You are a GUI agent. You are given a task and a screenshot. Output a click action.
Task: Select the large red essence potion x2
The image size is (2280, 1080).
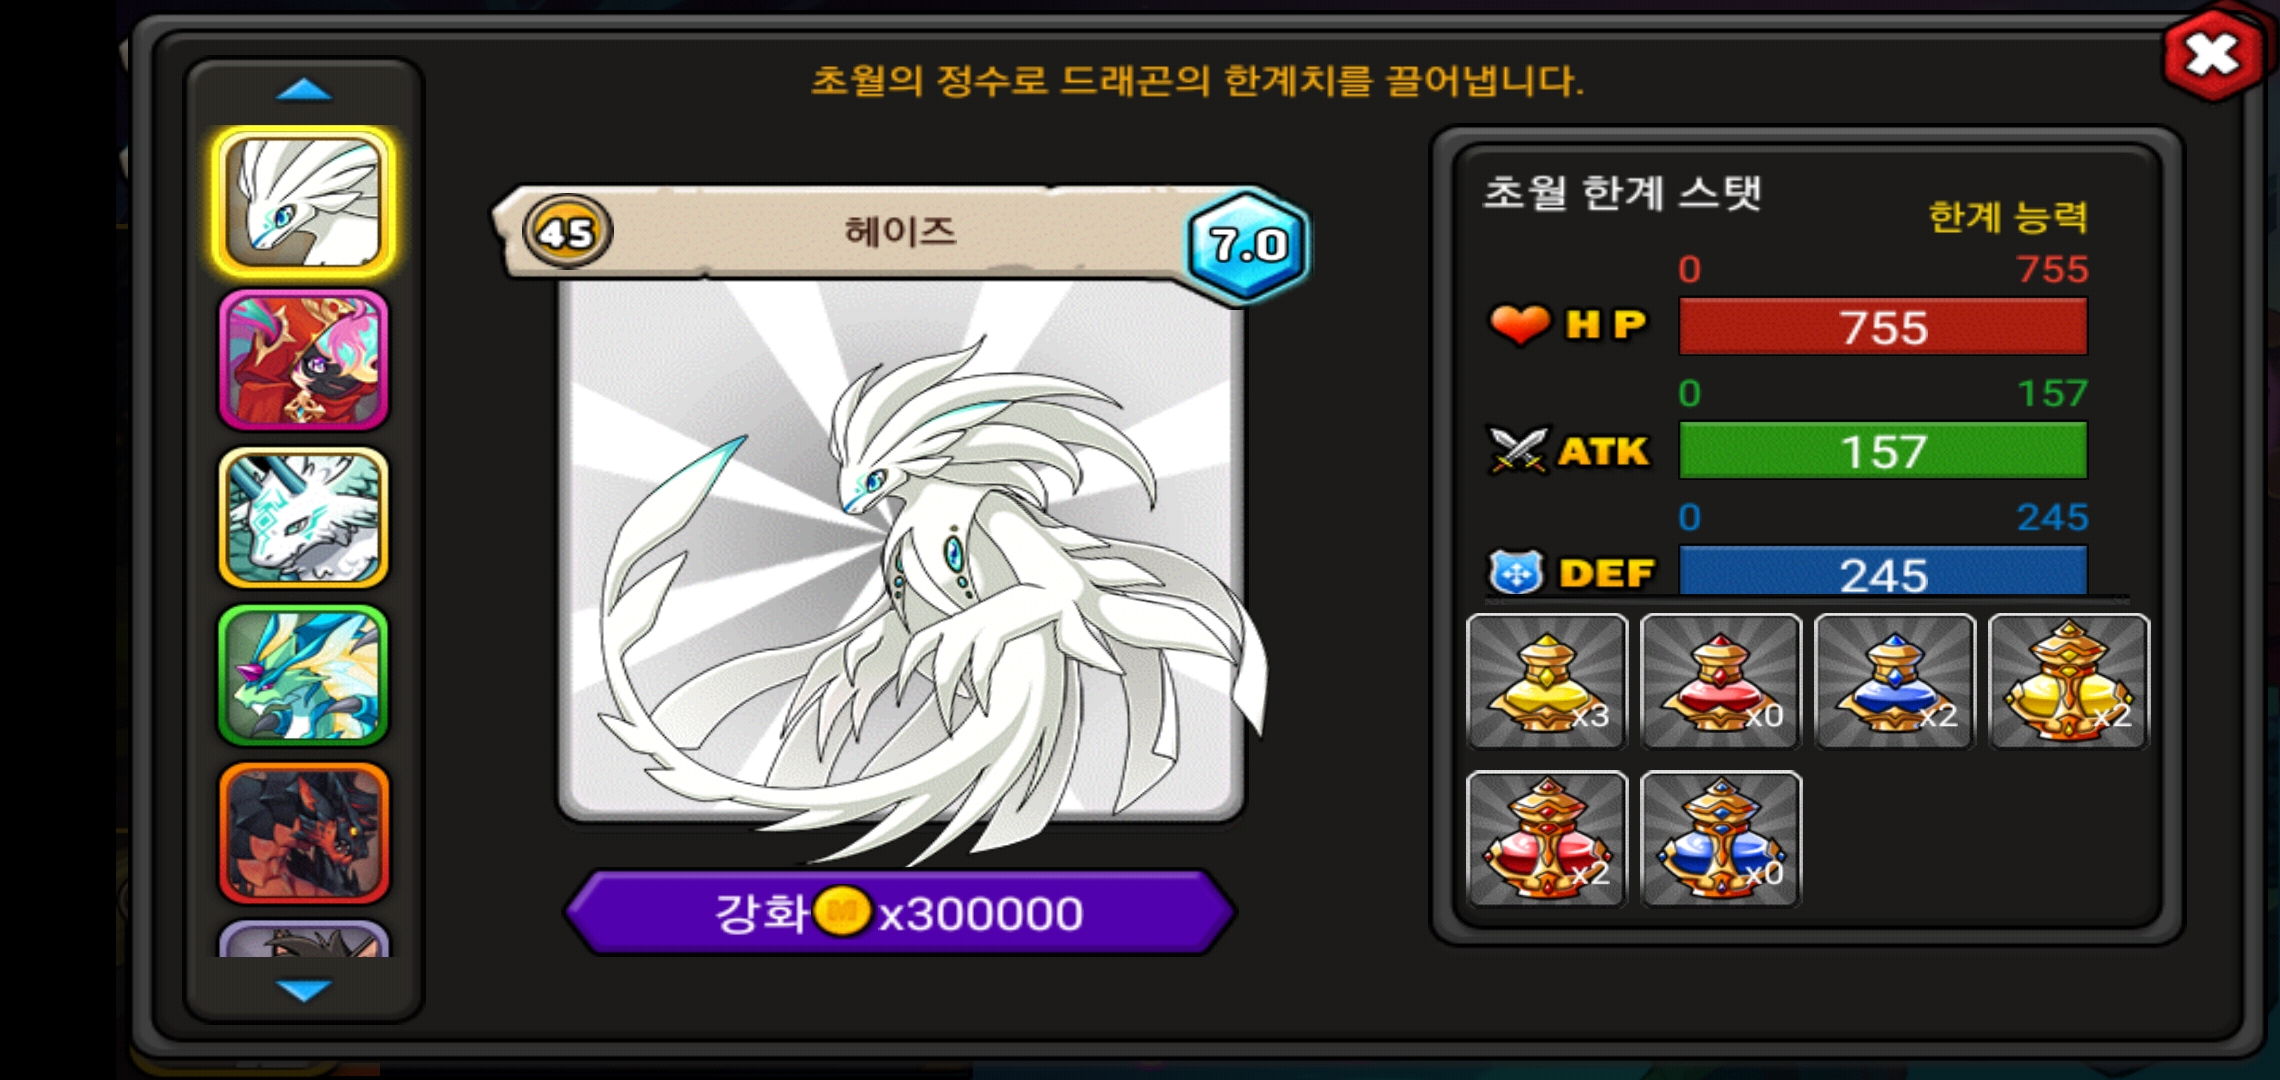tap(1547, 839)
